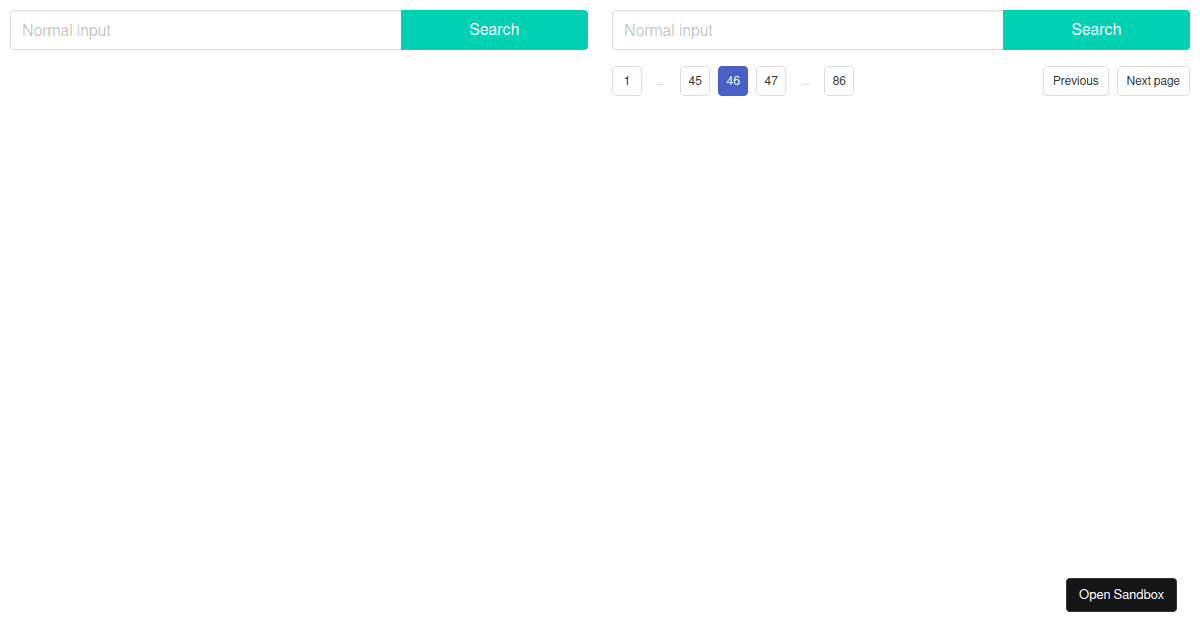Return to the first page of results

(627, 81)
